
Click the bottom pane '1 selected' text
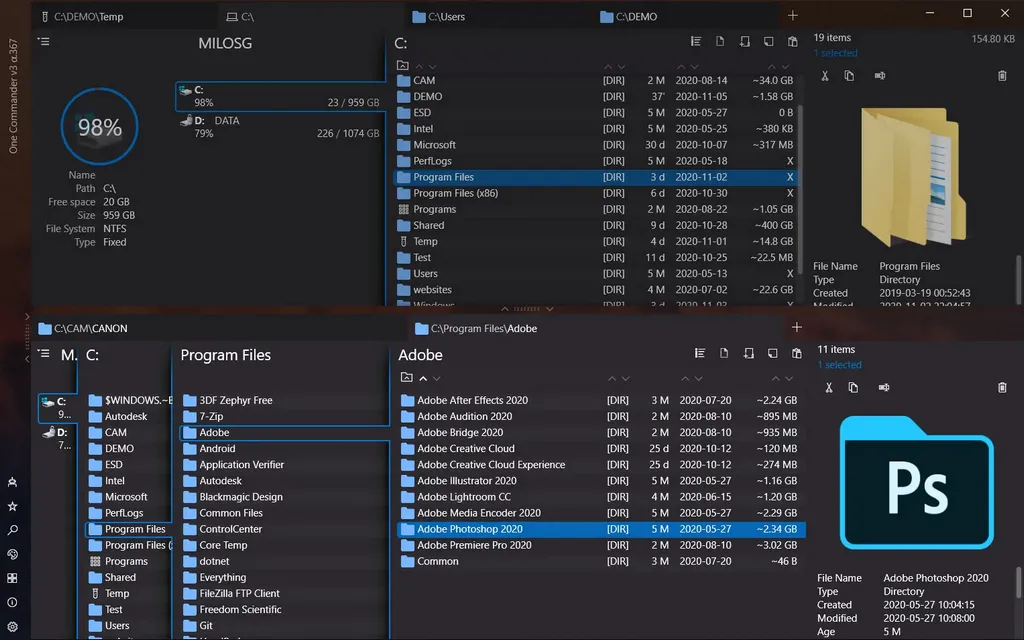pyautogui.click(x=839, y=365)
